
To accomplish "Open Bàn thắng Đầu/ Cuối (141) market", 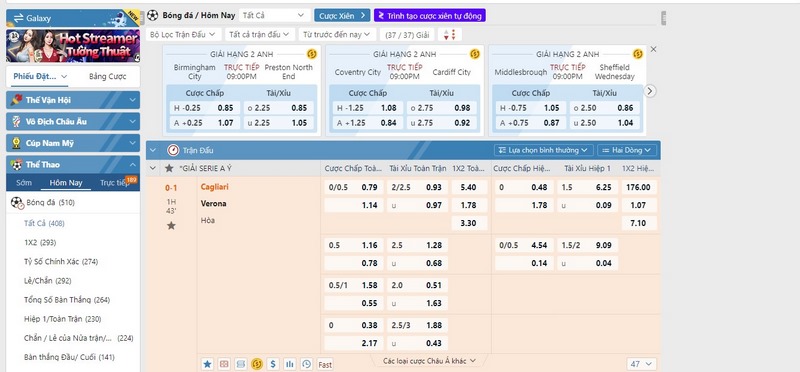I will pyautogui.click(x=69, y=357).
